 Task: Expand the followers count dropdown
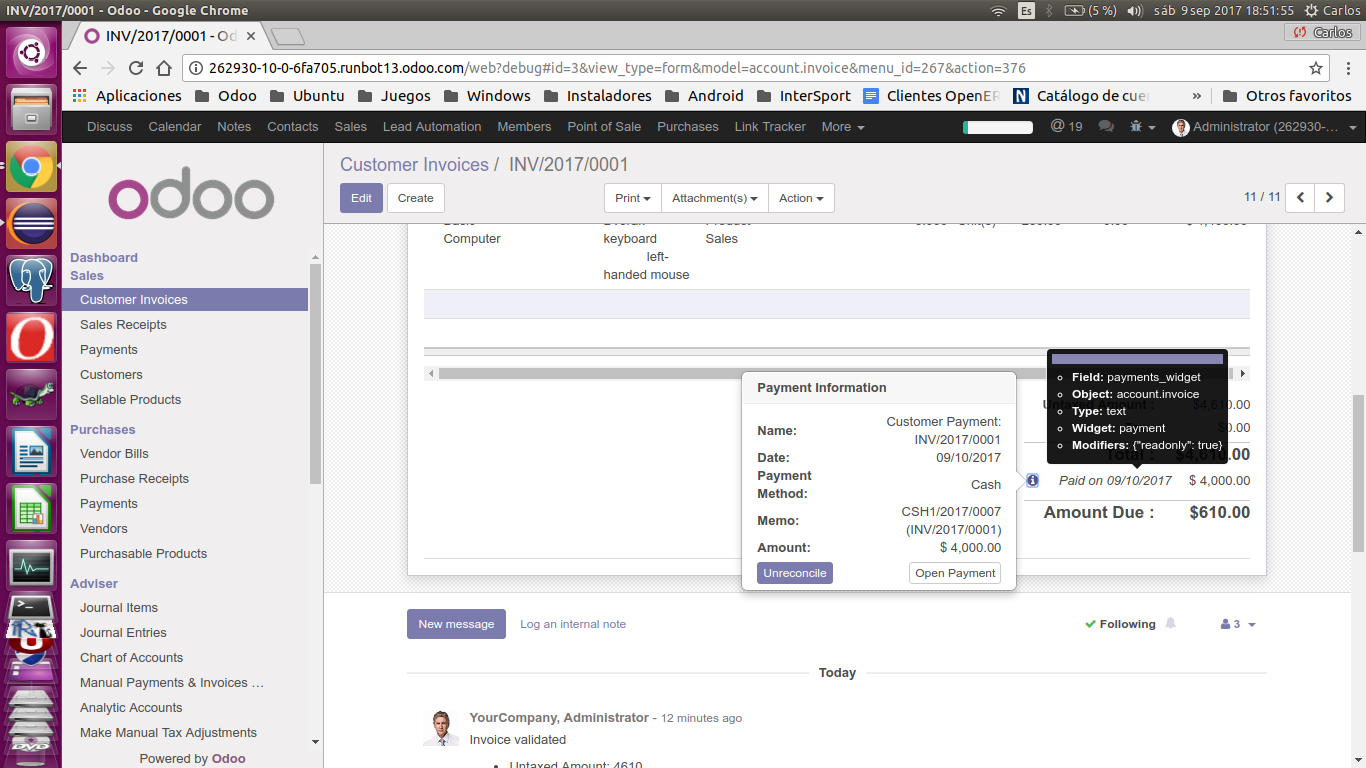click(x=1238, y=624)
